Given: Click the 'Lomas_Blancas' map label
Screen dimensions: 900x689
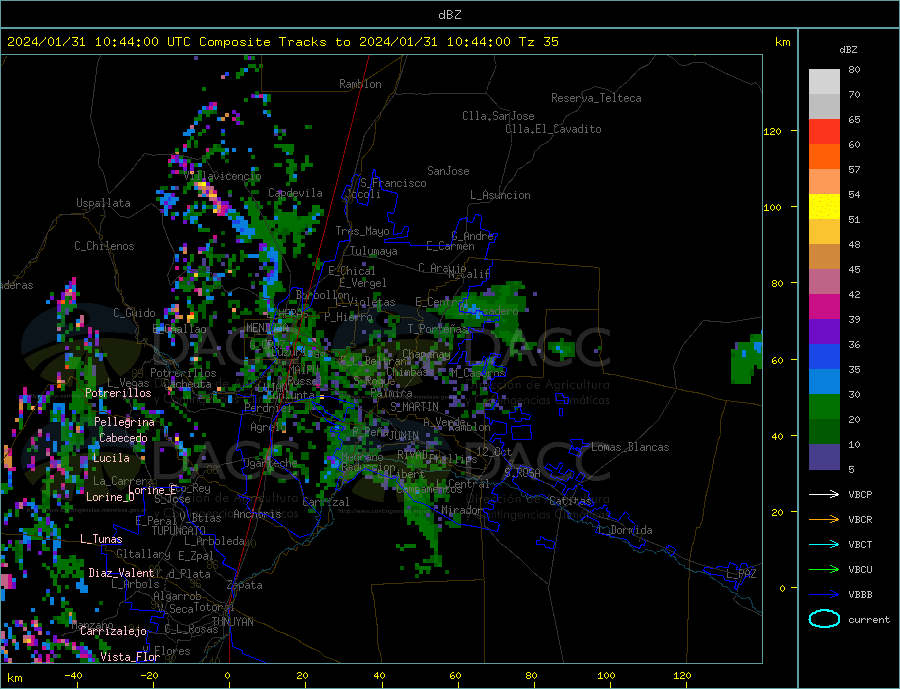Looking at the screenshot, I should [x=630, y=447].
